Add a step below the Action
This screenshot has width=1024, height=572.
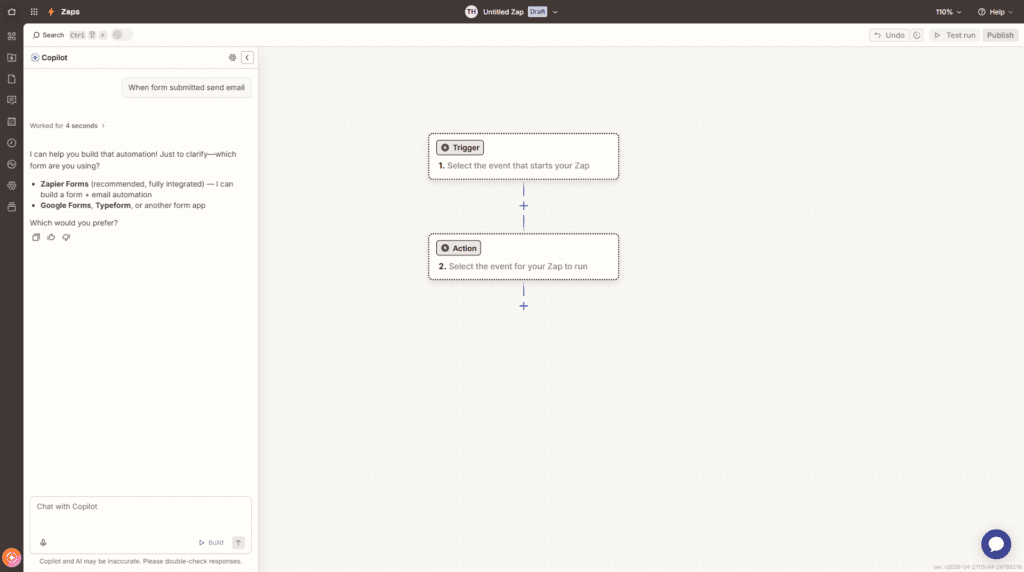[x=523, y=306]
